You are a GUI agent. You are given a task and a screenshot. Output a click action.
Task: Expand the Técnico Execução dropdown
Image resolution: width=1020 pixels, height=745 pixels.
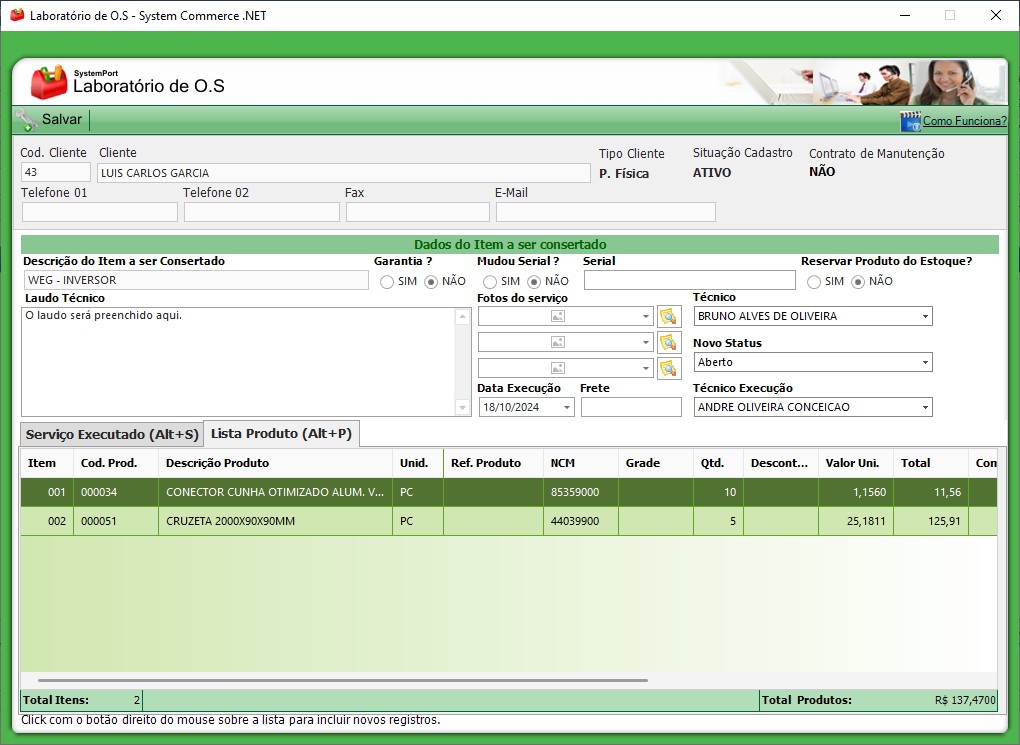pos(925,407)
